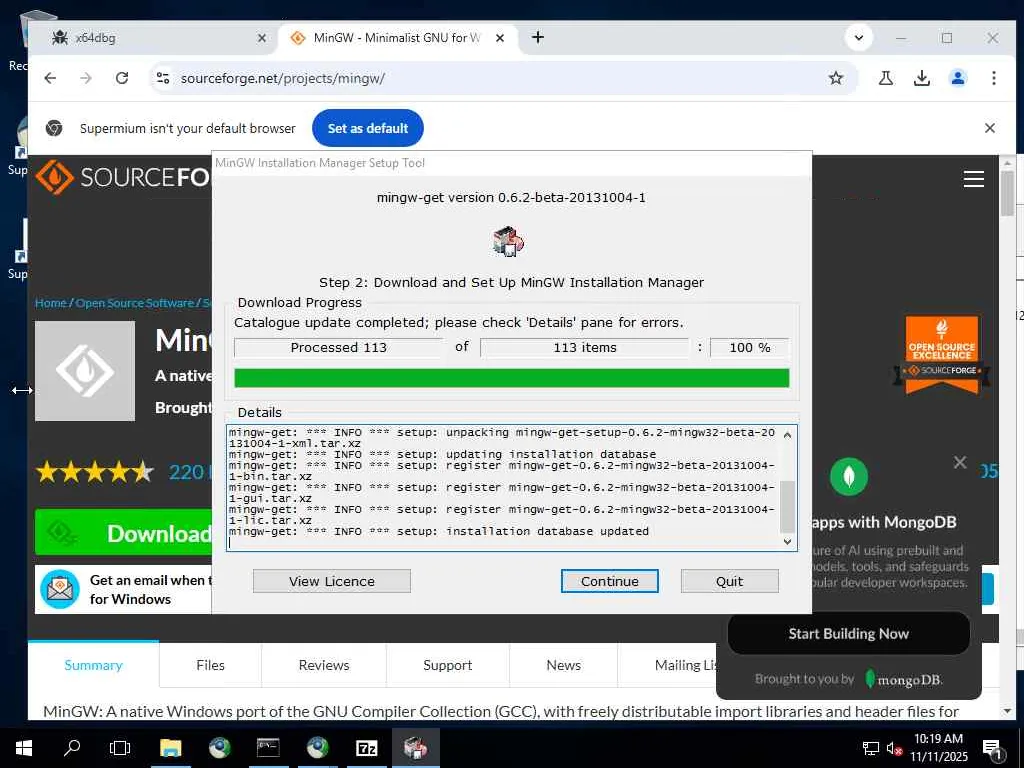Close the MinGW browser tab
This screenshot has width=1024, height=768.
[500, 38]
